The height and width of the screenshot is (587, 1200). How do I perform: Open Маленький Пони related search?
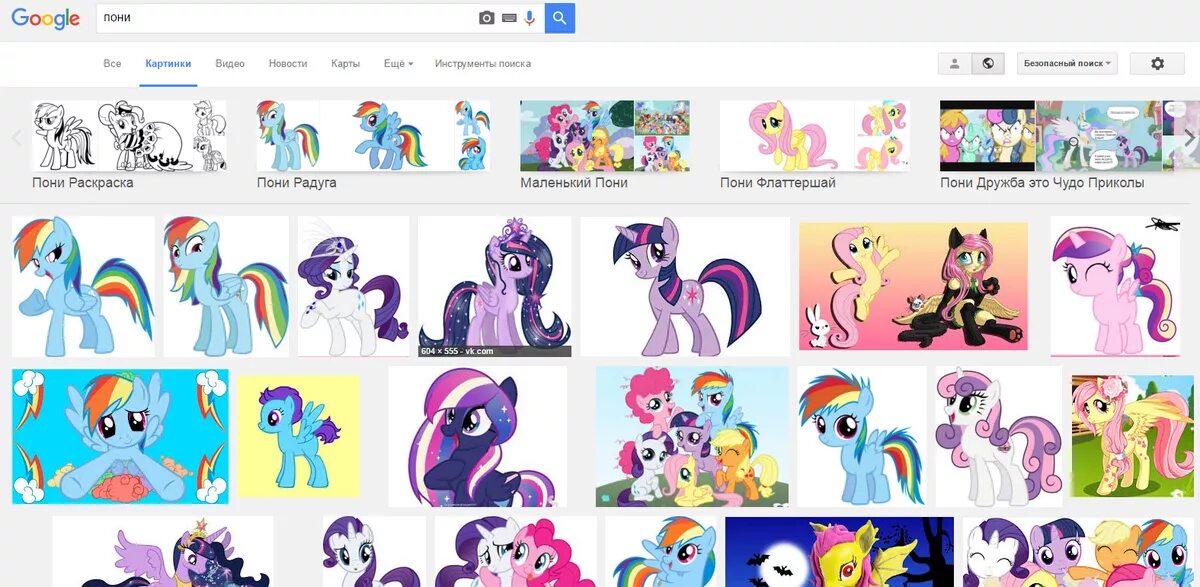tap(574, 183)
